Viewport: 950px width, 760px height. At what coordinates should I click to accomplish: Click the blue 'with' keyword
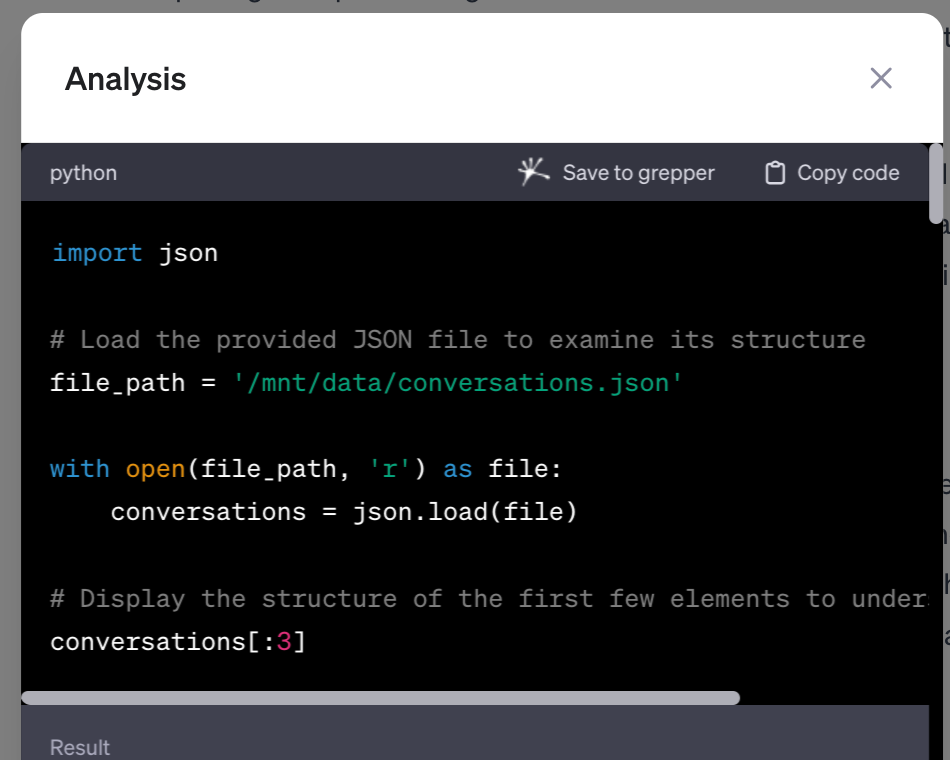pos(79,468)
